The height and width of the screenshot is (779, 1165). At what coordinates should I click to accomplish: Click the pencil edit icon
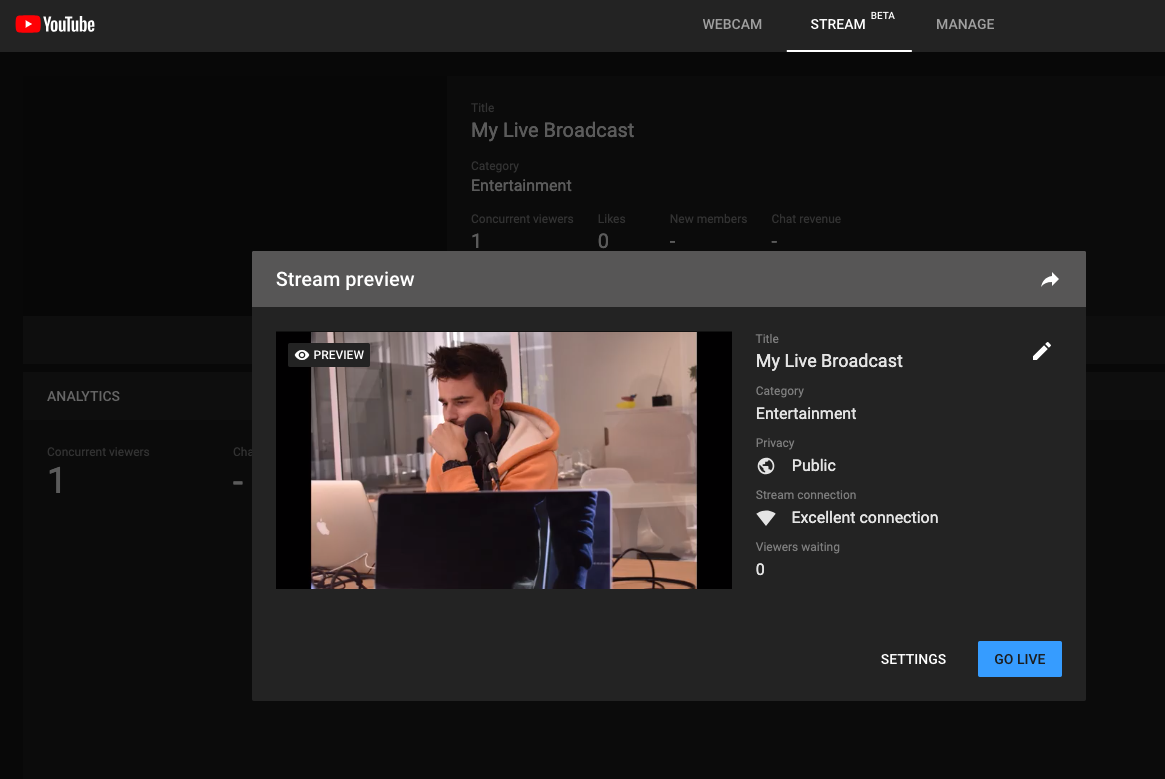coord(1042,351)
